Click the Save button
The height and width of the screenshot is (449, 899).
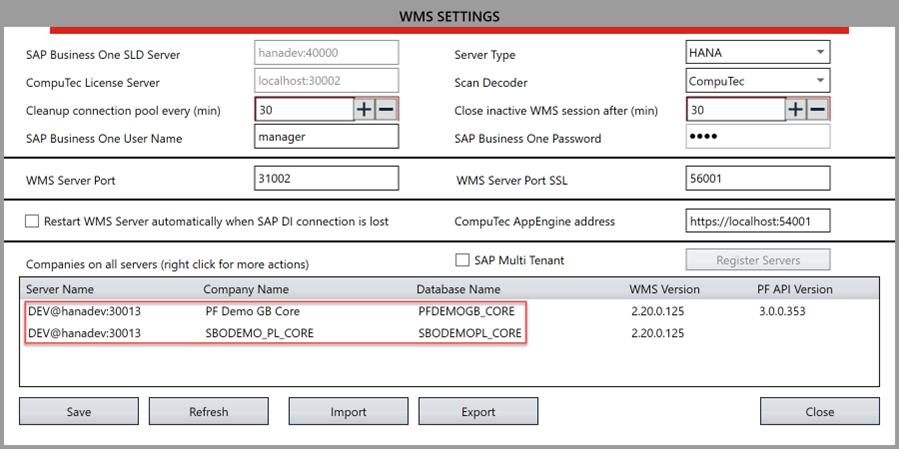[78, 411]
